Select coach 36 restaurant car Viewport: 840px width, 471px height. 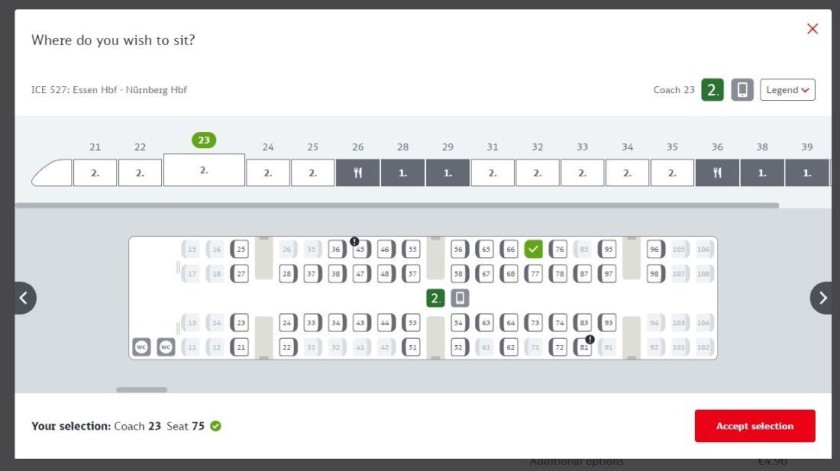click(x=717, y=173)
